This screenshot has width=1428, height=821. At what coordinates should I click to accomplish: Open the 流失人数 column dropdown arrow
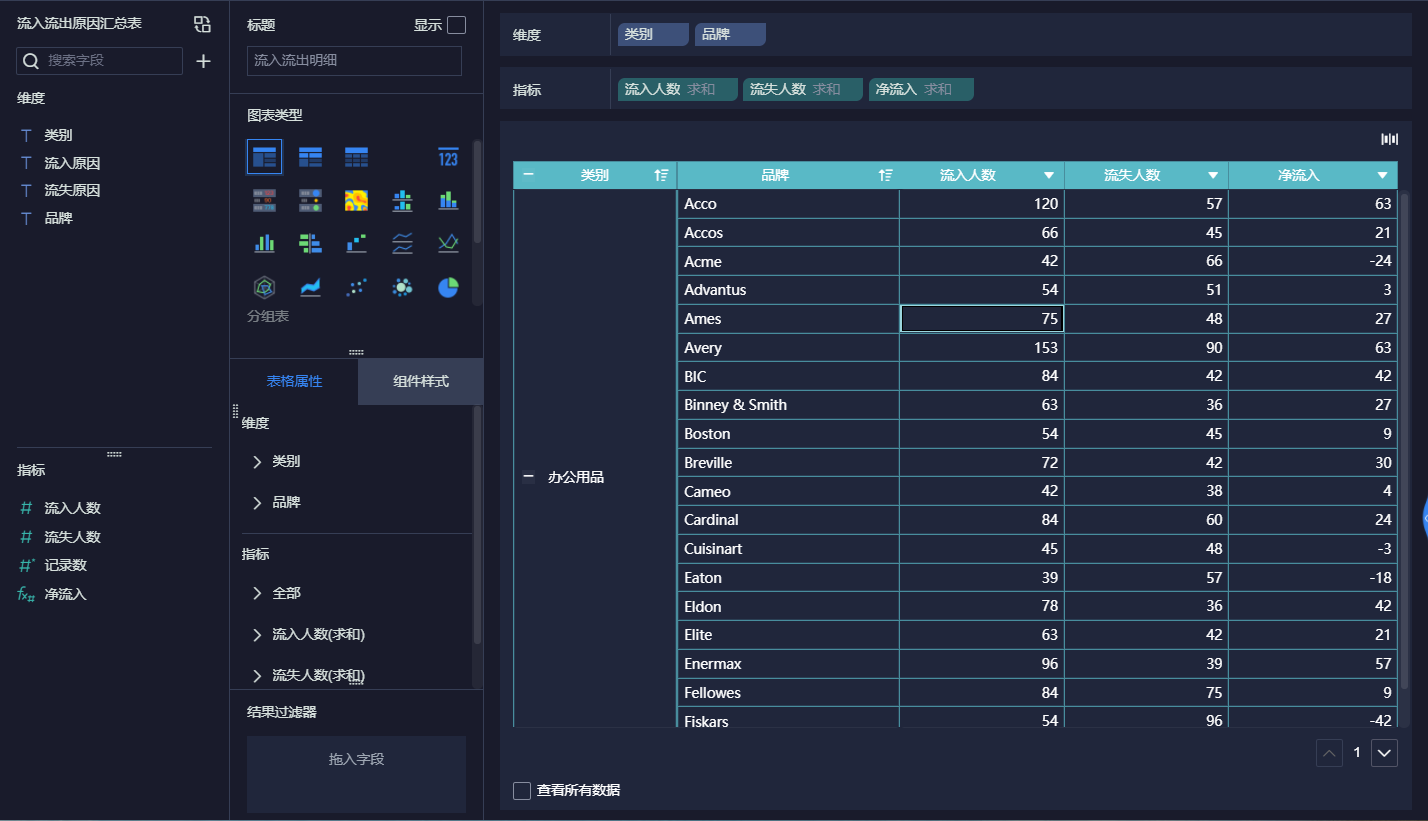click(1213, 175)
